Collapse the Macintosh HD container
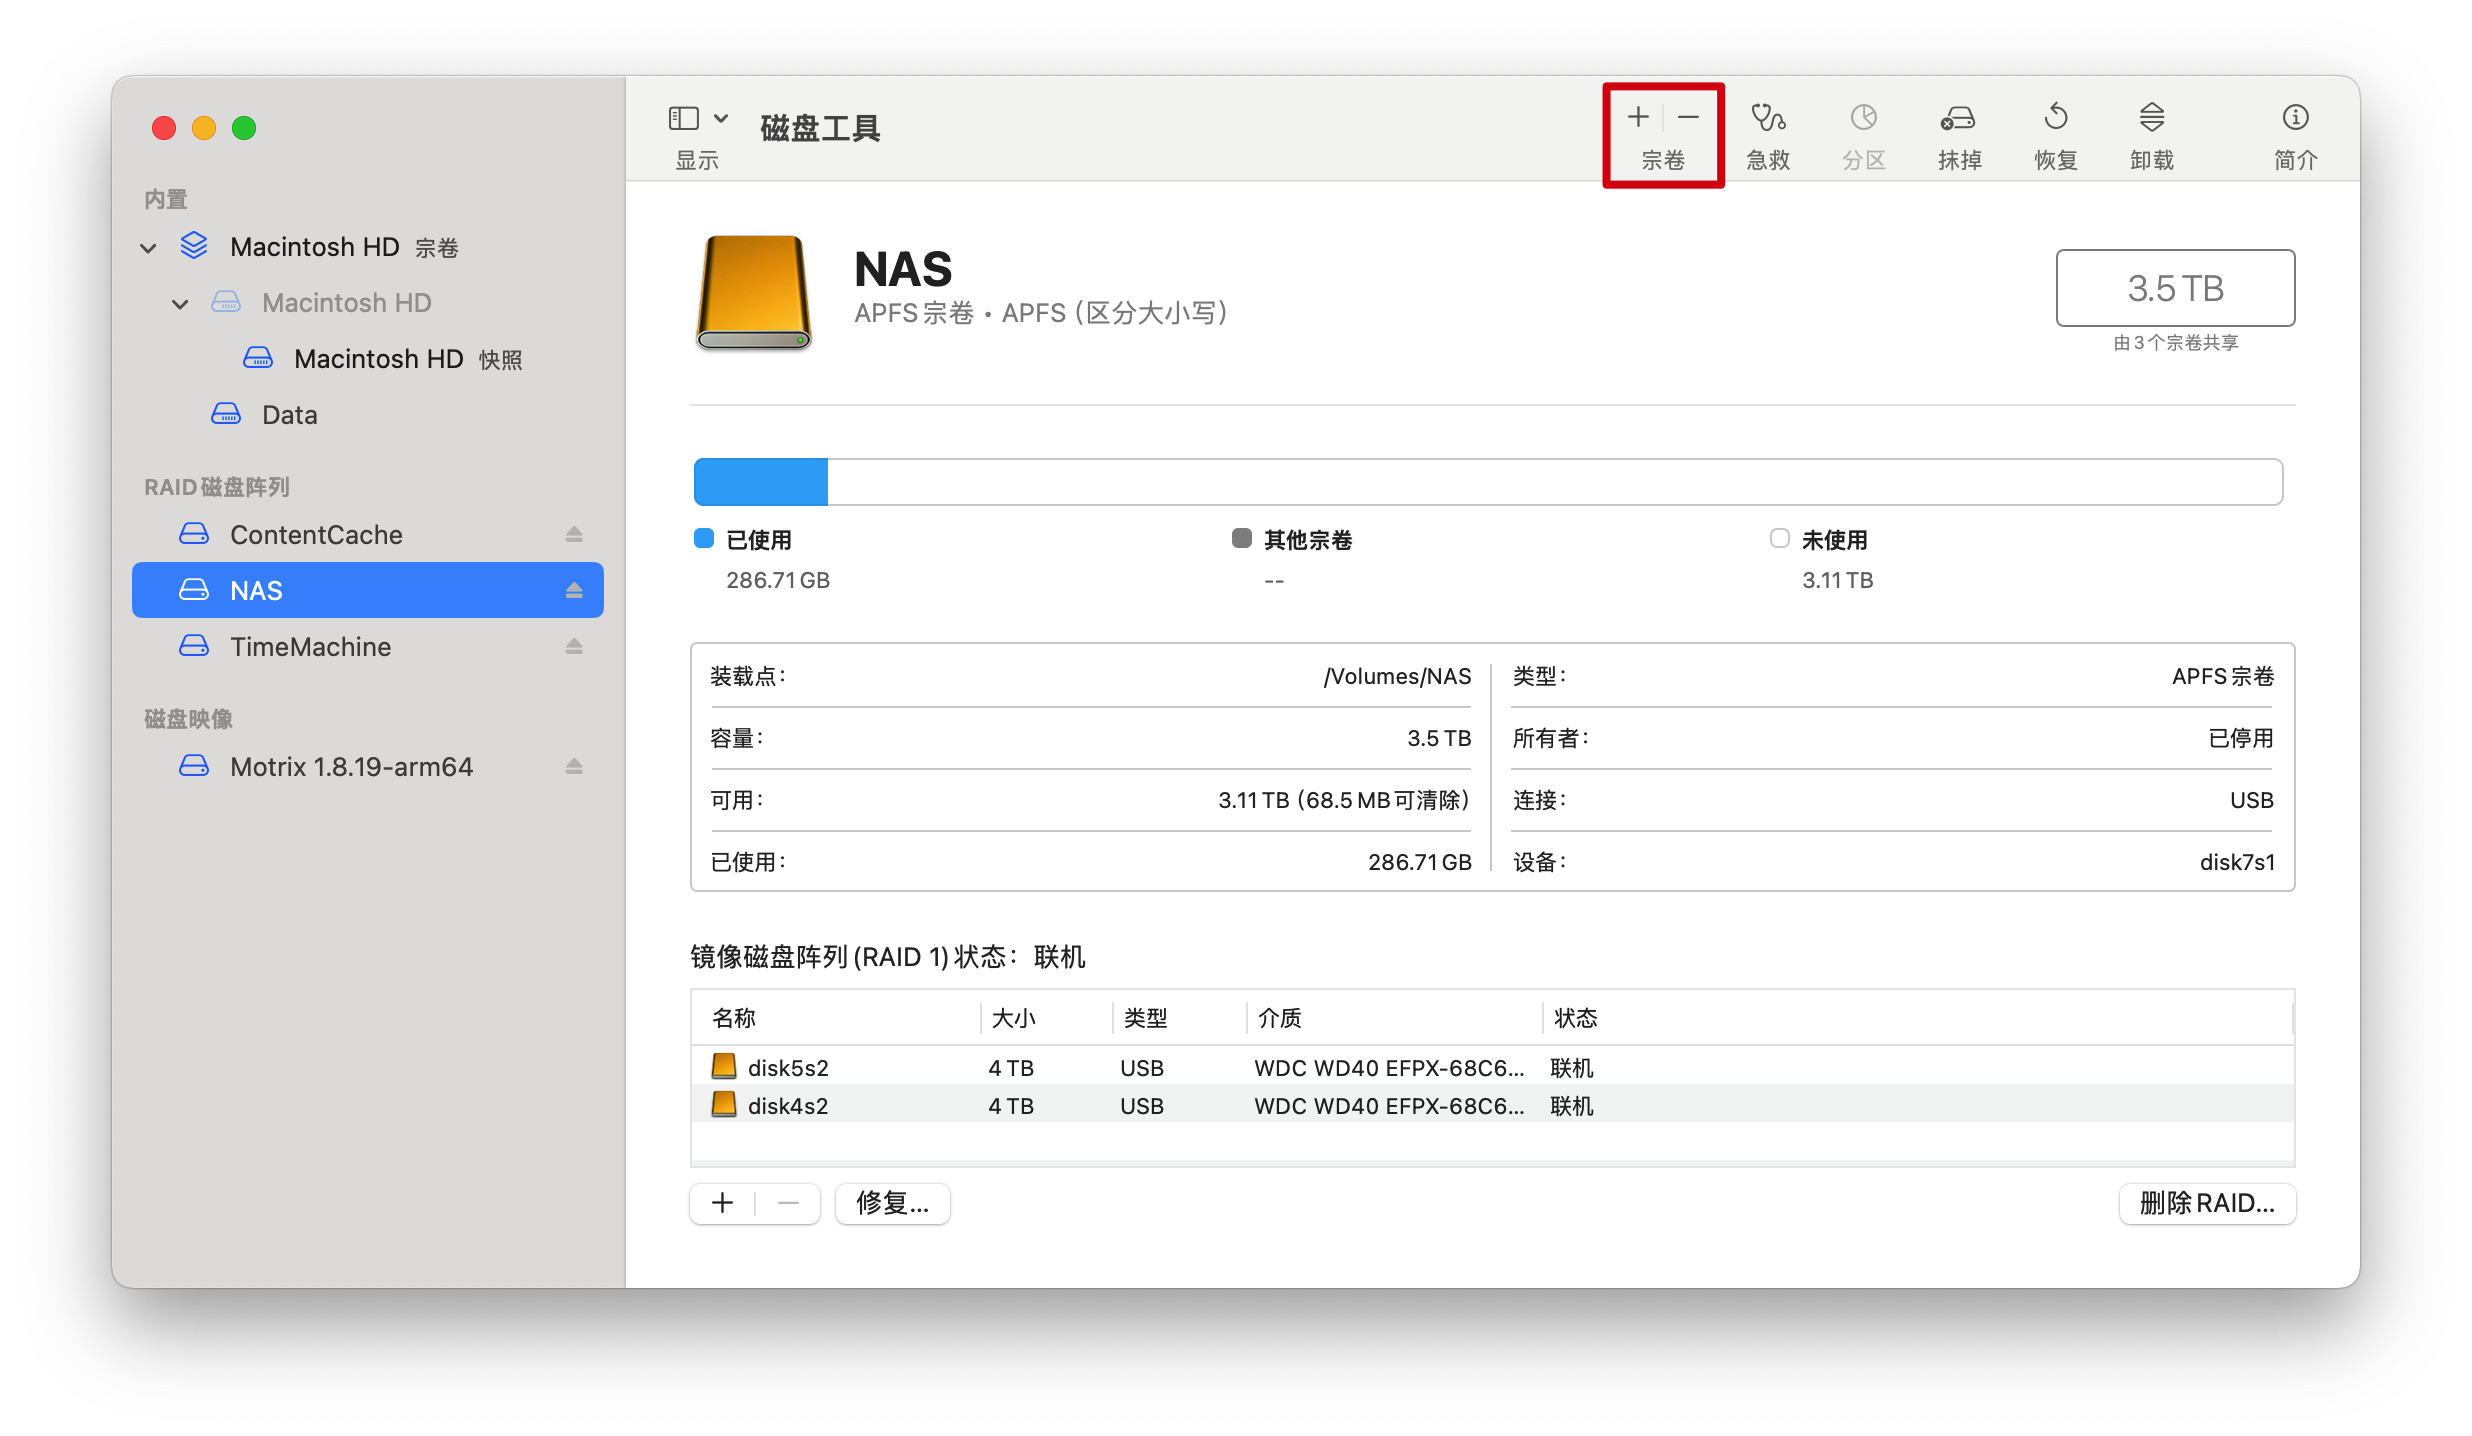 tap(180, 303)
